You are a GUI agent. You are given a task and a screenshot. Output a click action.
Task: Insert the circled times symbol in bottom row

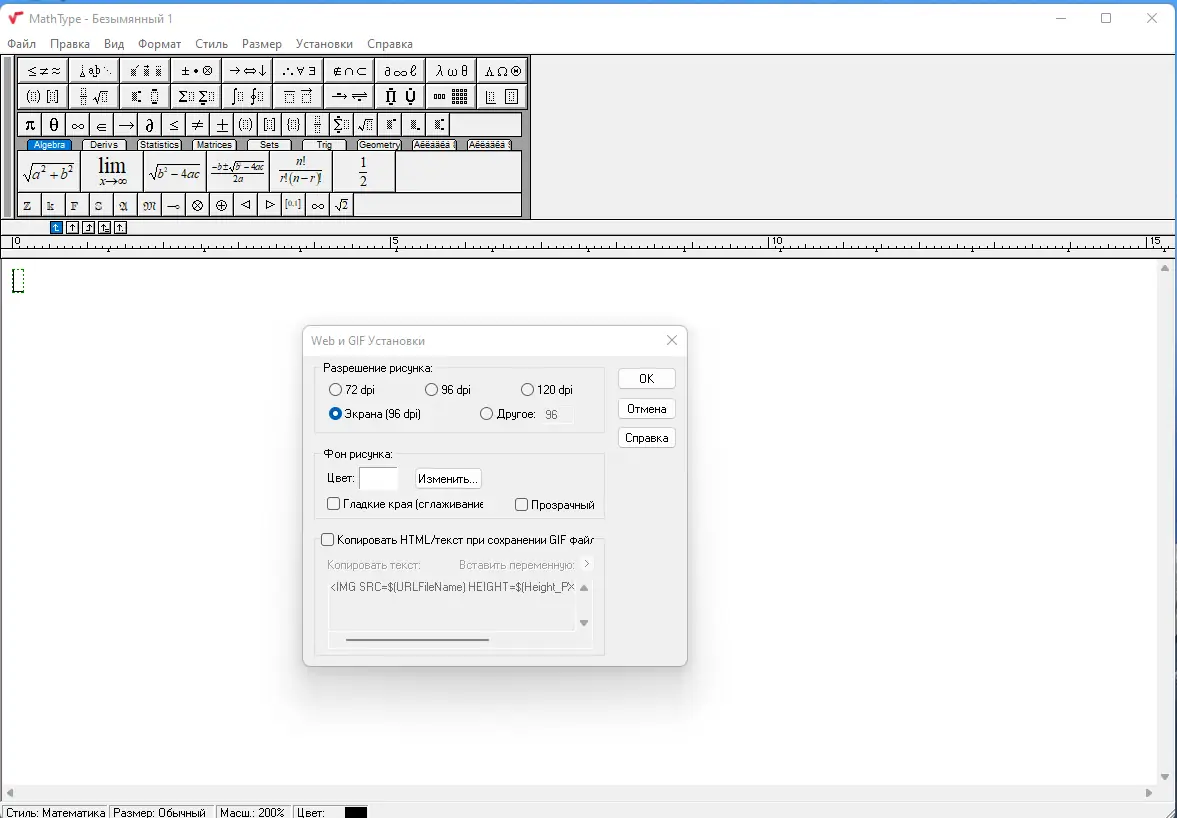[197, 205]
